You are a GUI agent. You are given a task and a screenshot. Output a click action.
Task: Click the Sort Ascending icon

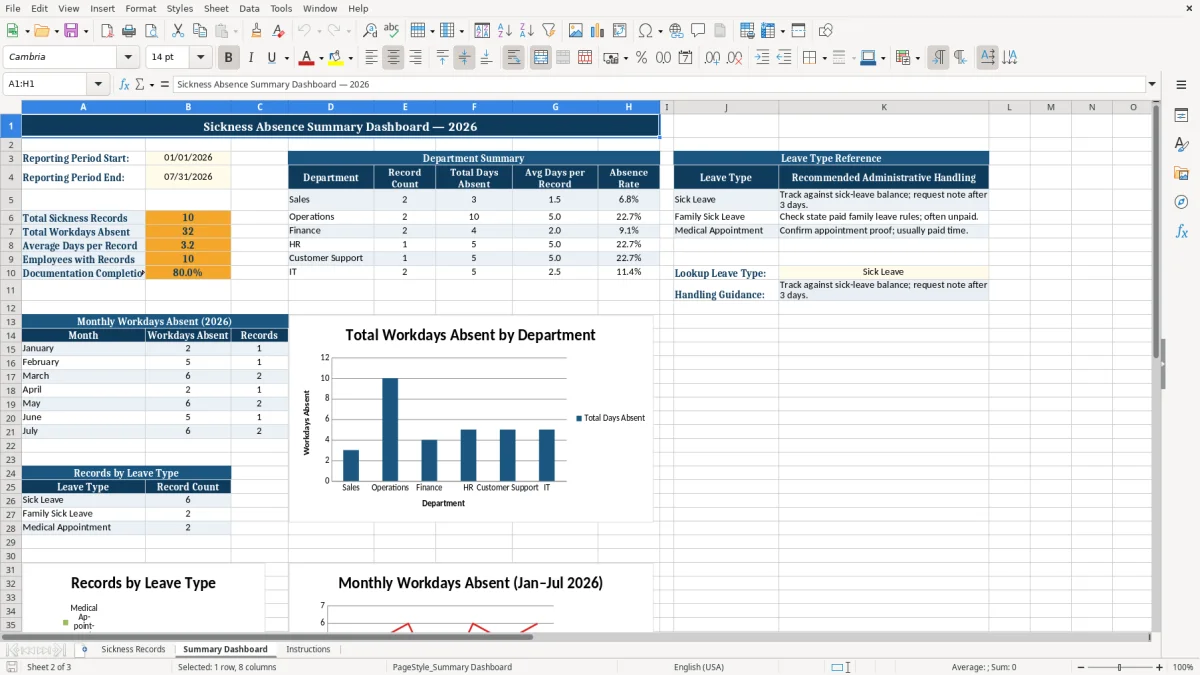point(505,31)
